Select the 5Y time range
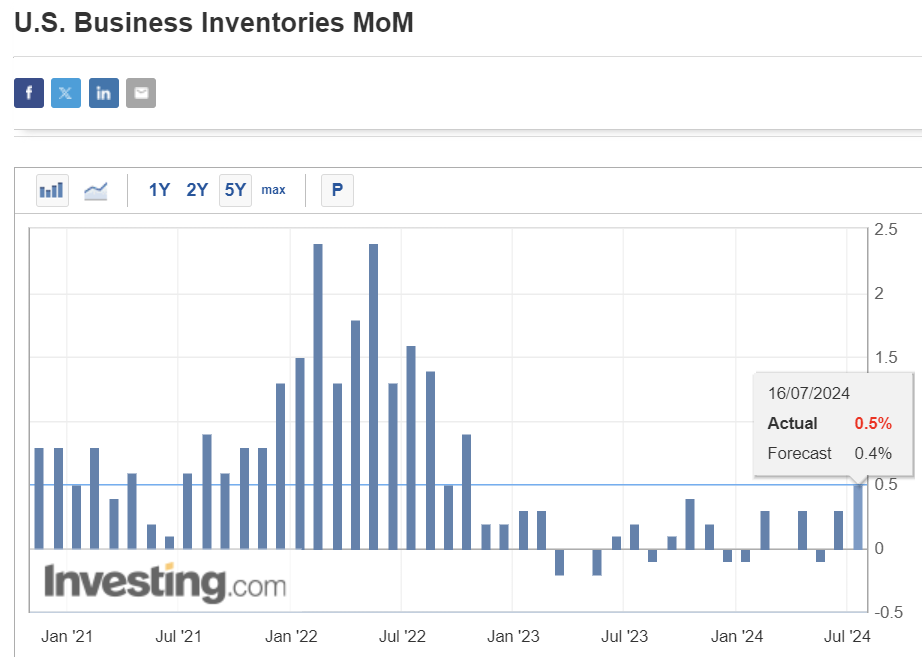The image size is (922, 657). point(235,189)
